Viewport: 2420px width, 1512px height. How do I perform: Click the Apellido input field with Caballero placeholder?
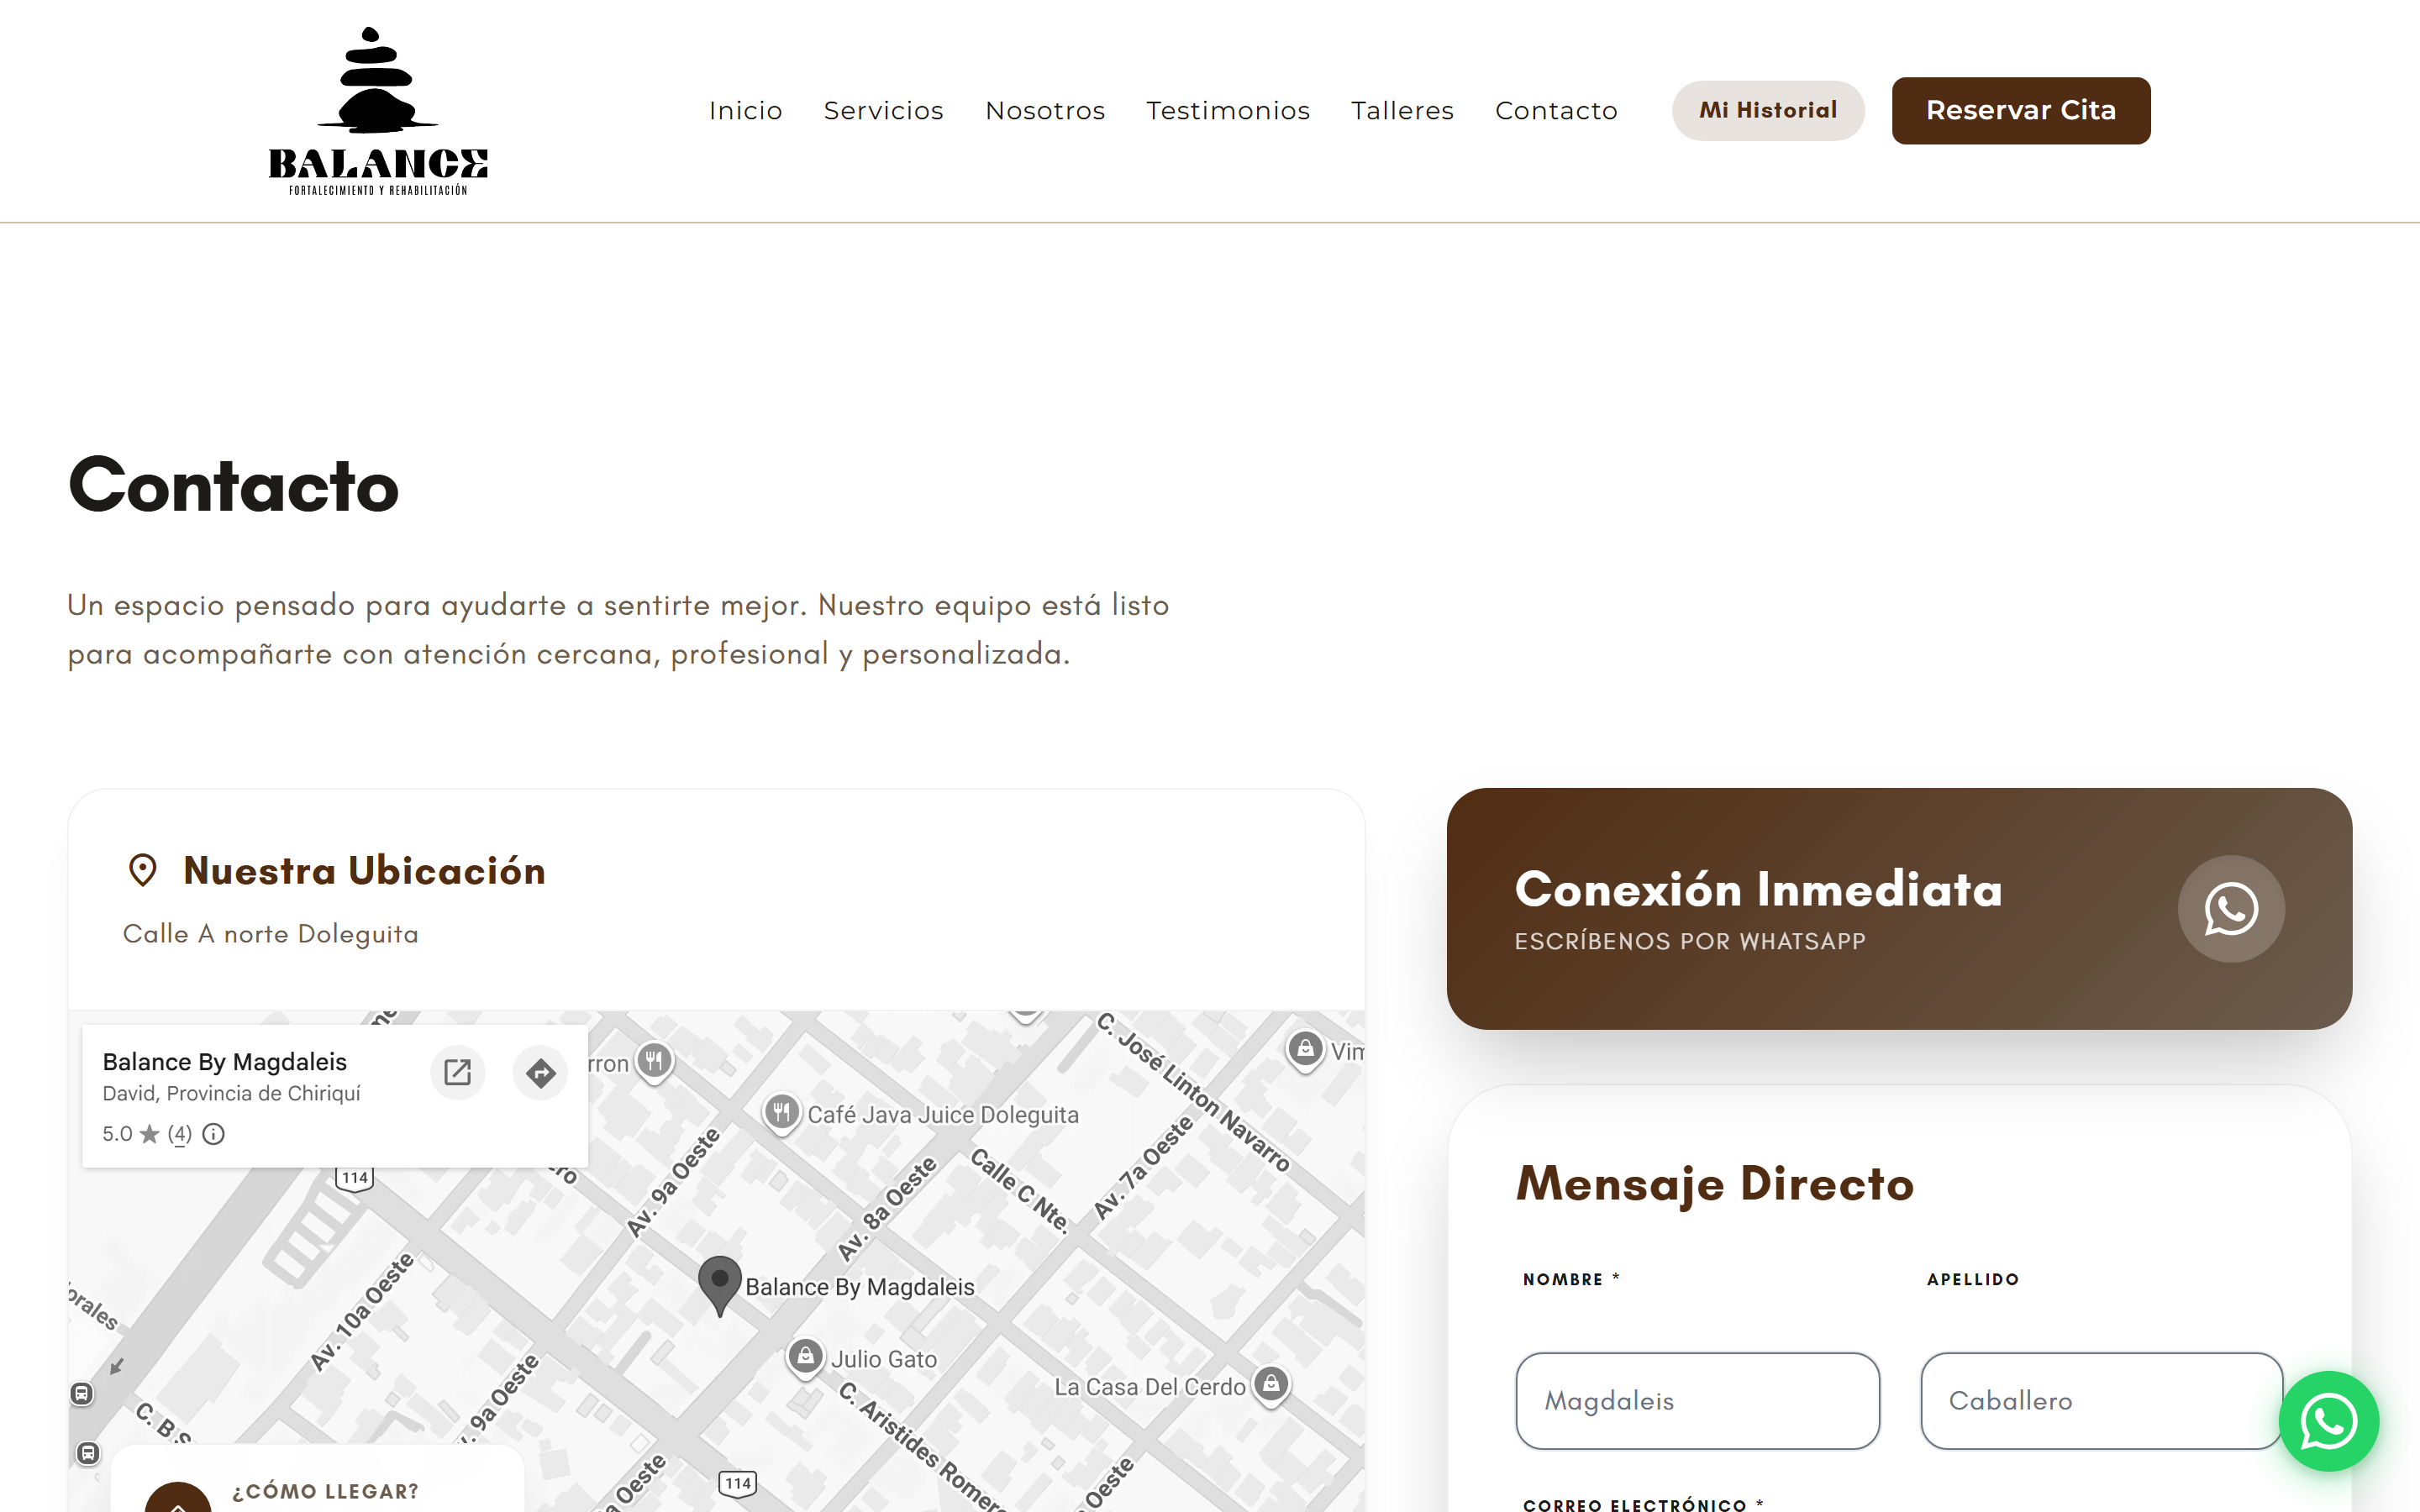2101,1400
